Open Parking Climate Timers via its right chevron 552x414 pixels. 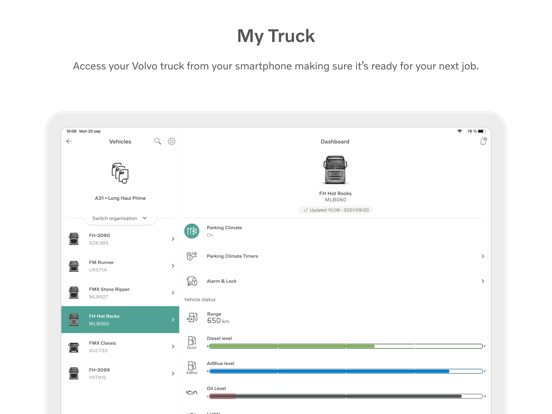point(483,256)
